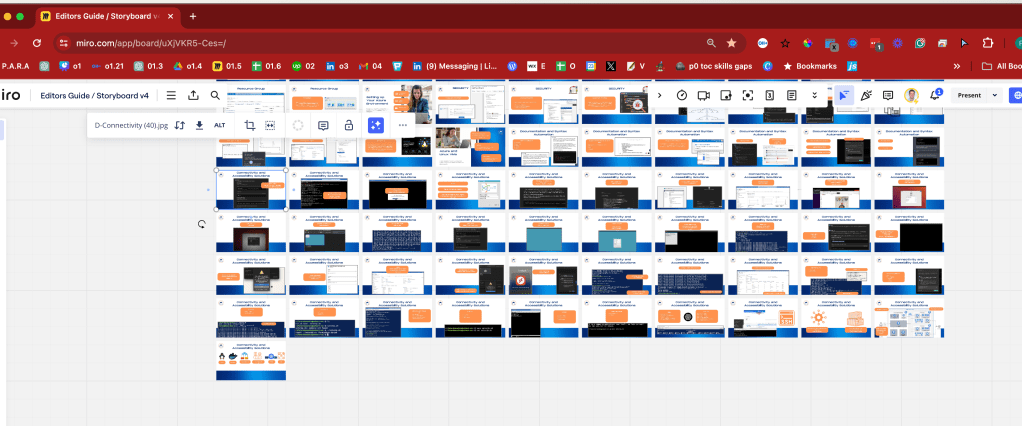Add ALT text to the image
The height and width of the screenshot is (426, 1022).
point(220,125)
